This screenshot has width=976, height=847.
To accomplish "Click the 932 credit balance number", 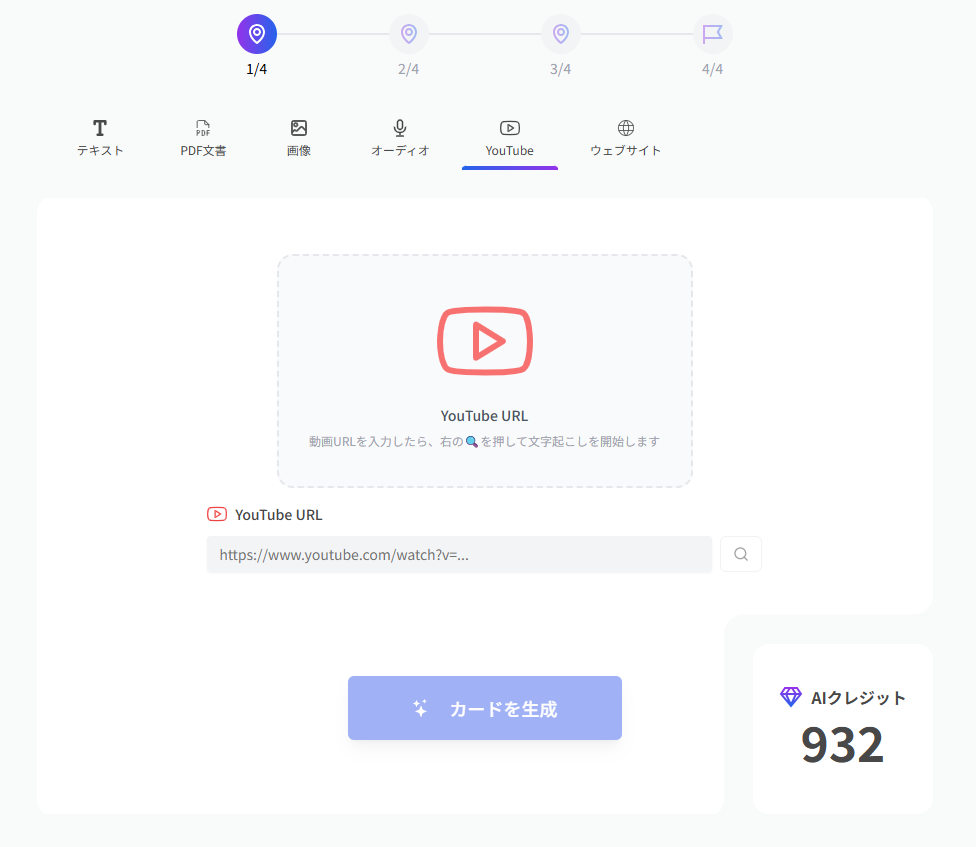I will [843, 745].
